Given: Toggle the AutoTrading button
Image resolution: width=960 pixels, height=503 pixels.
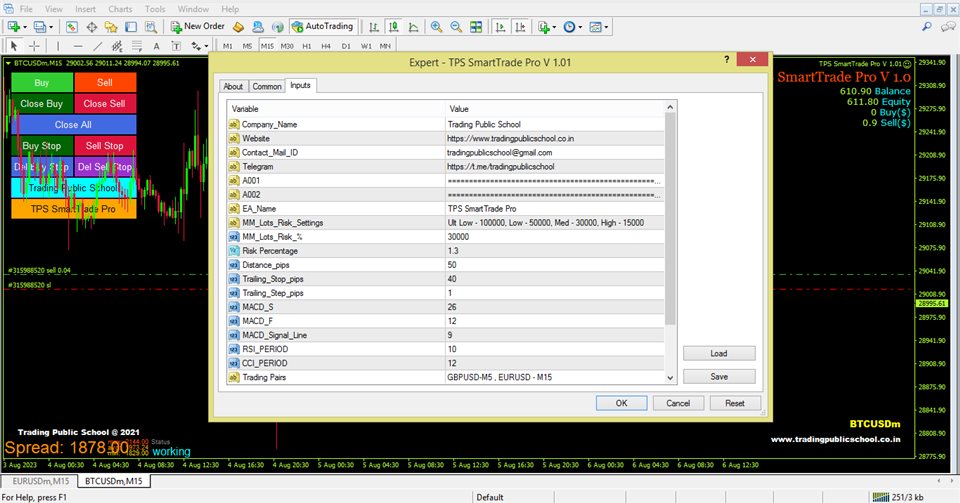Looking at the screenshot, I should [x=323, y=26].
